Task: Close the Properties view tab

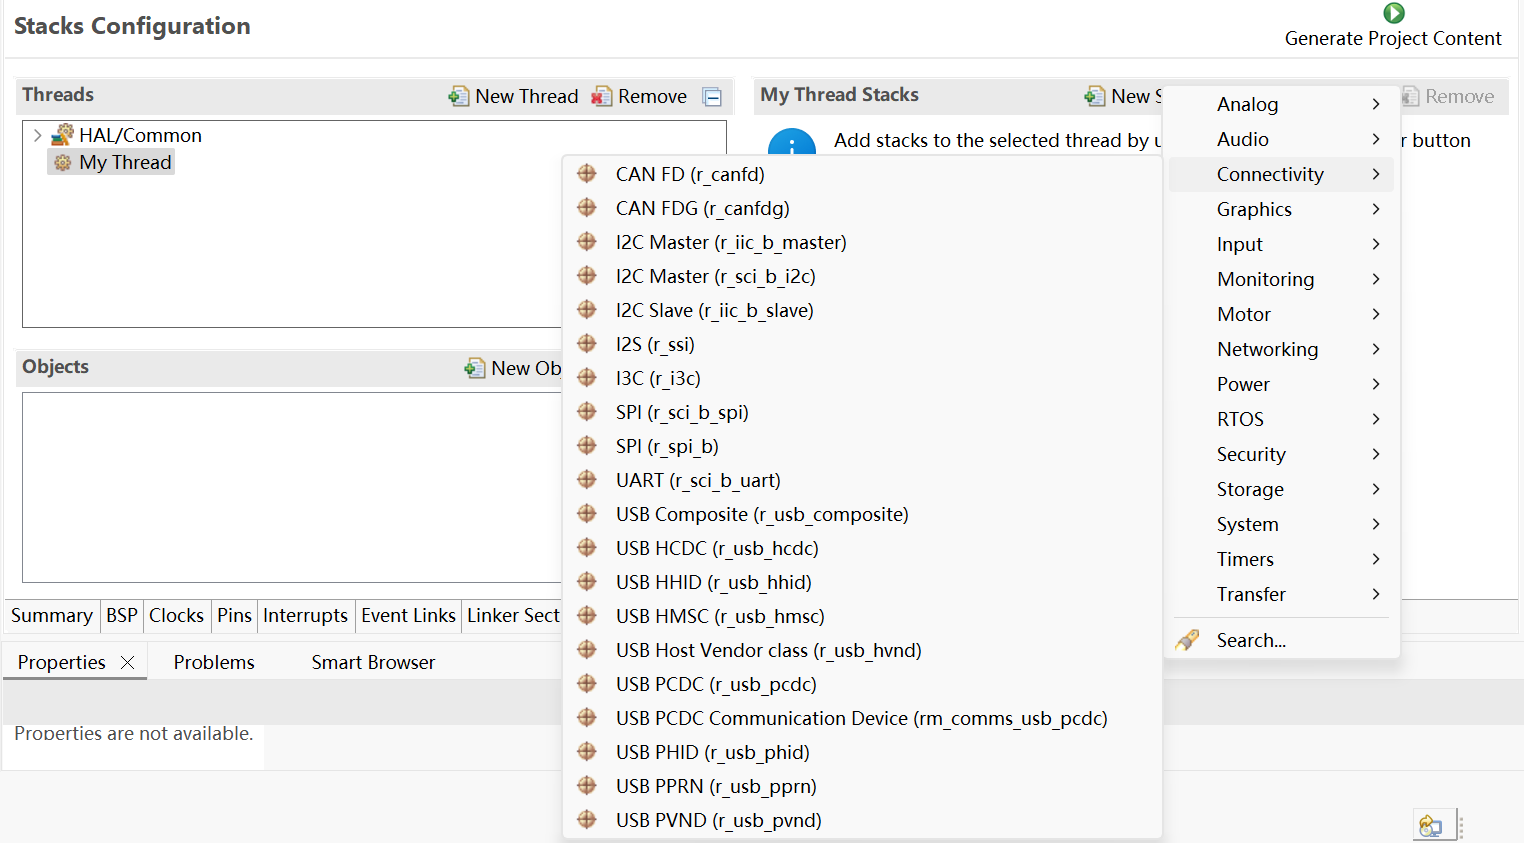Action: (x=127, y=662)
